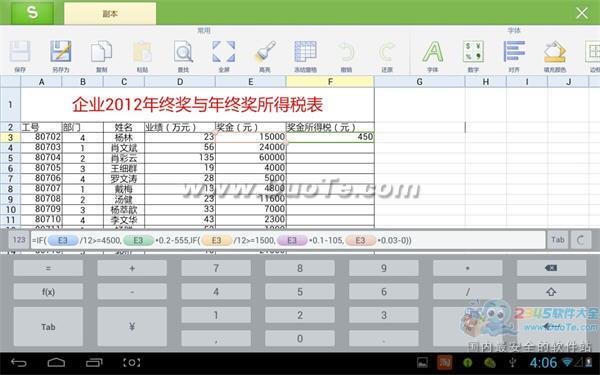Tap the green S app logo
Image resolution: width=600 pixels, height=375 pixels.
tap(32, 12)
